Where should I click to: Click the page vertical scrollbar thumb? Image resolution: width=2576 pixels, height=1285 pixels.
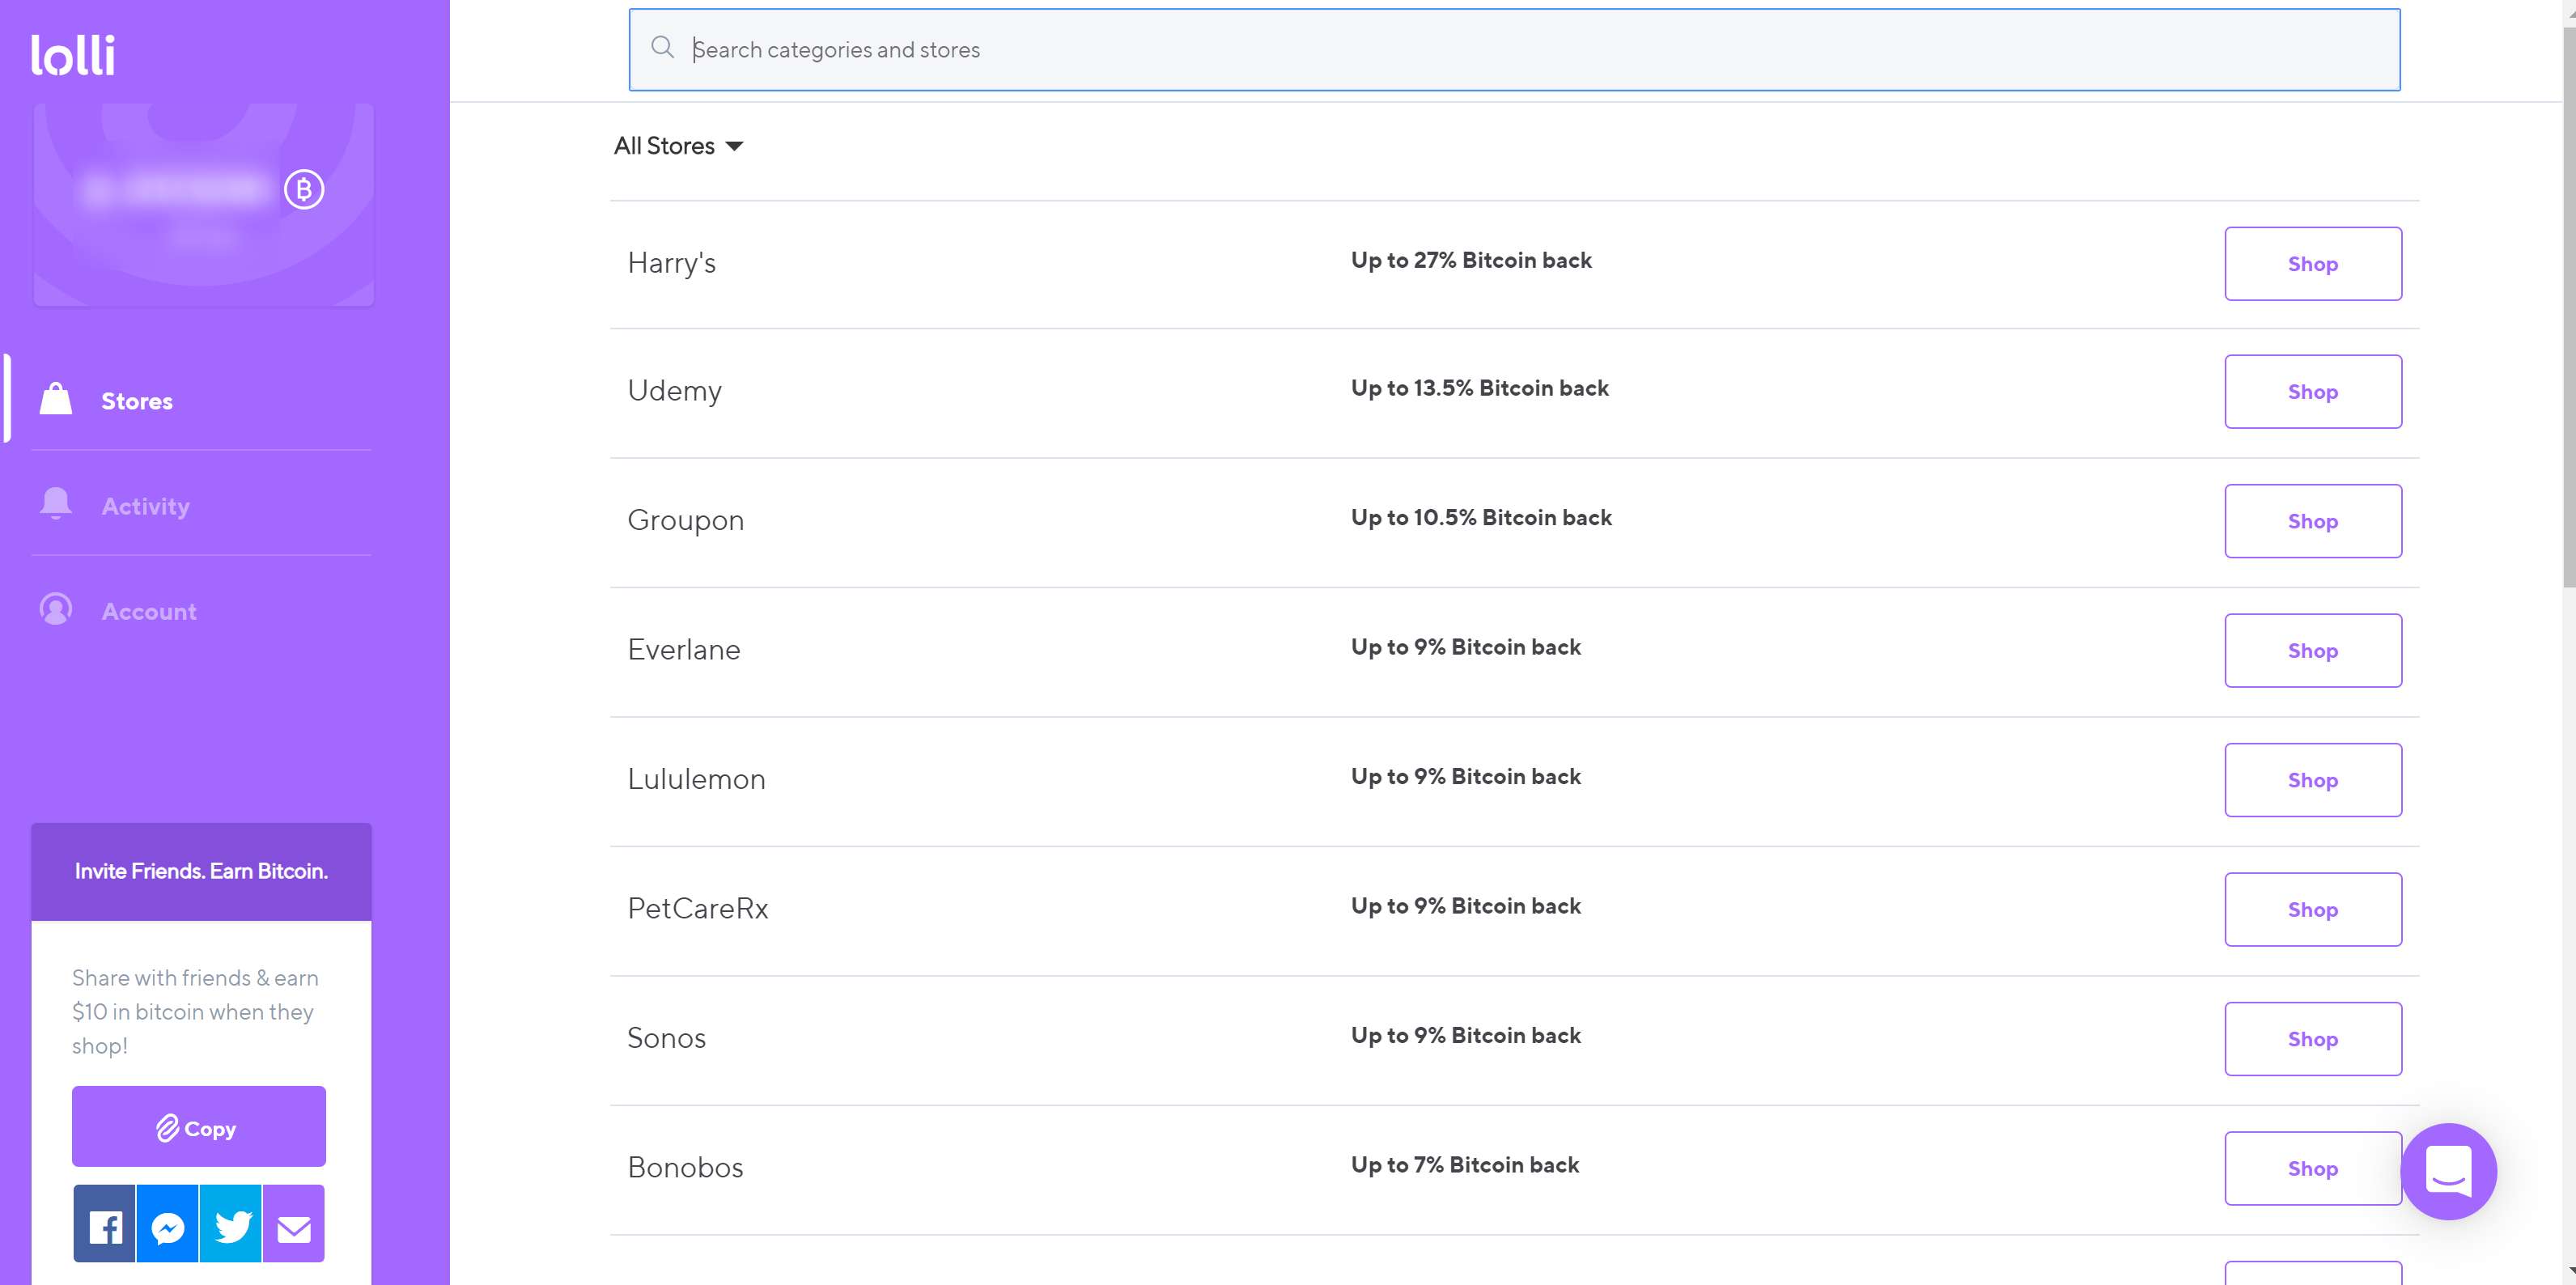coord(2569,307)
